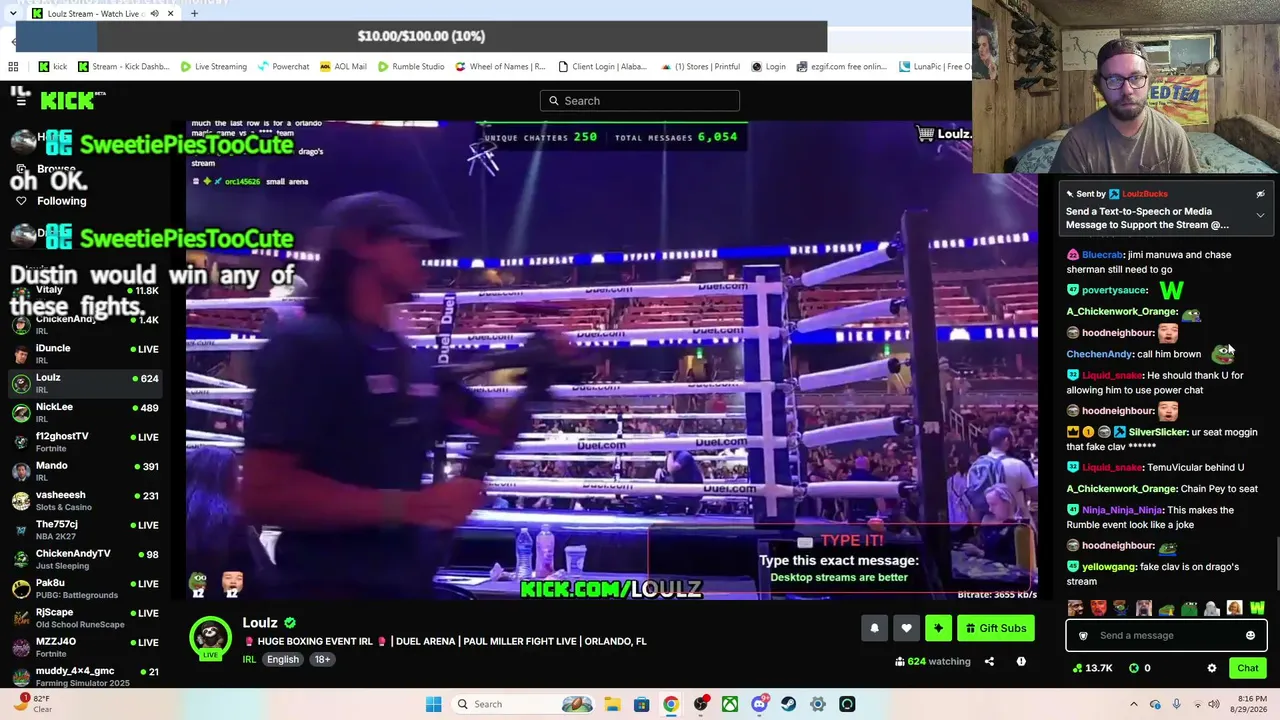Mute the Loulz Stream tab audio
The height and width of the screenshot is (720, 1280).
153,14
